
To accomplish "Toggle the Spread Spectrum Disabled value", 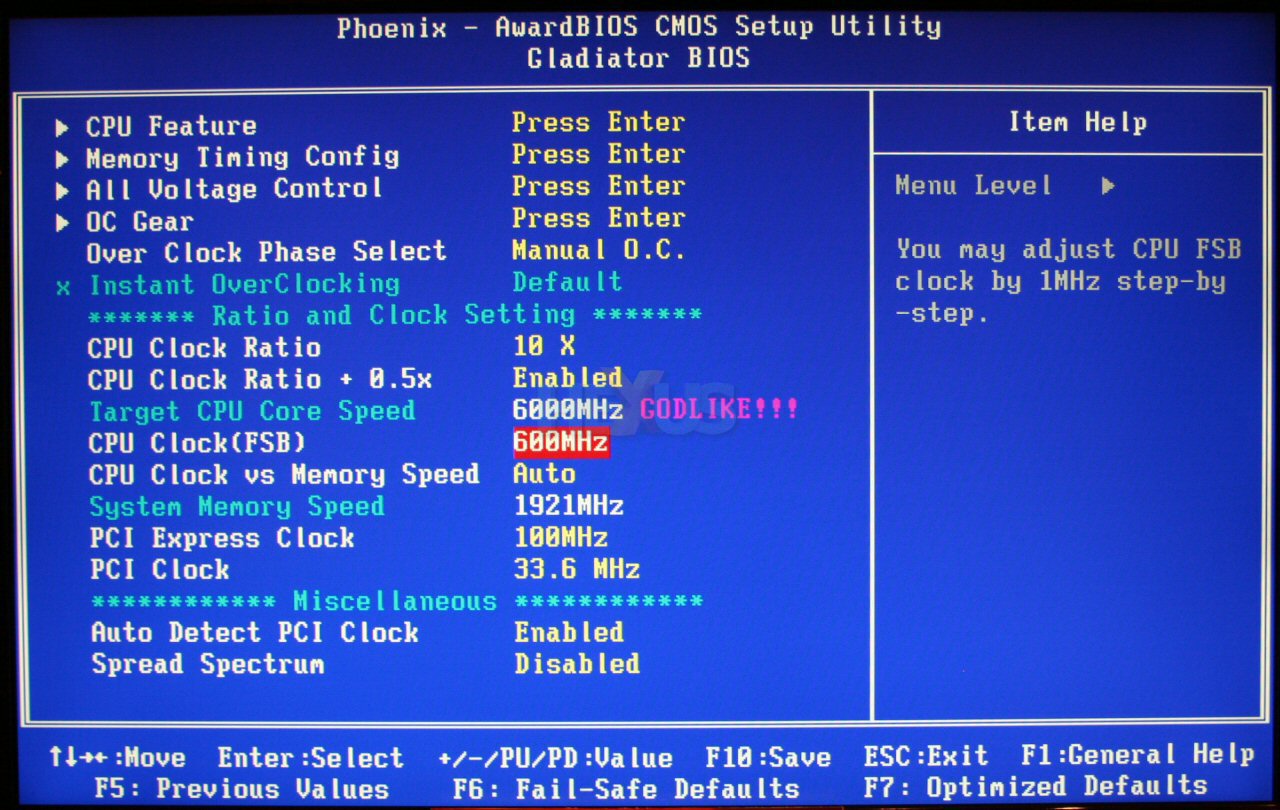I will click(577, 665).
